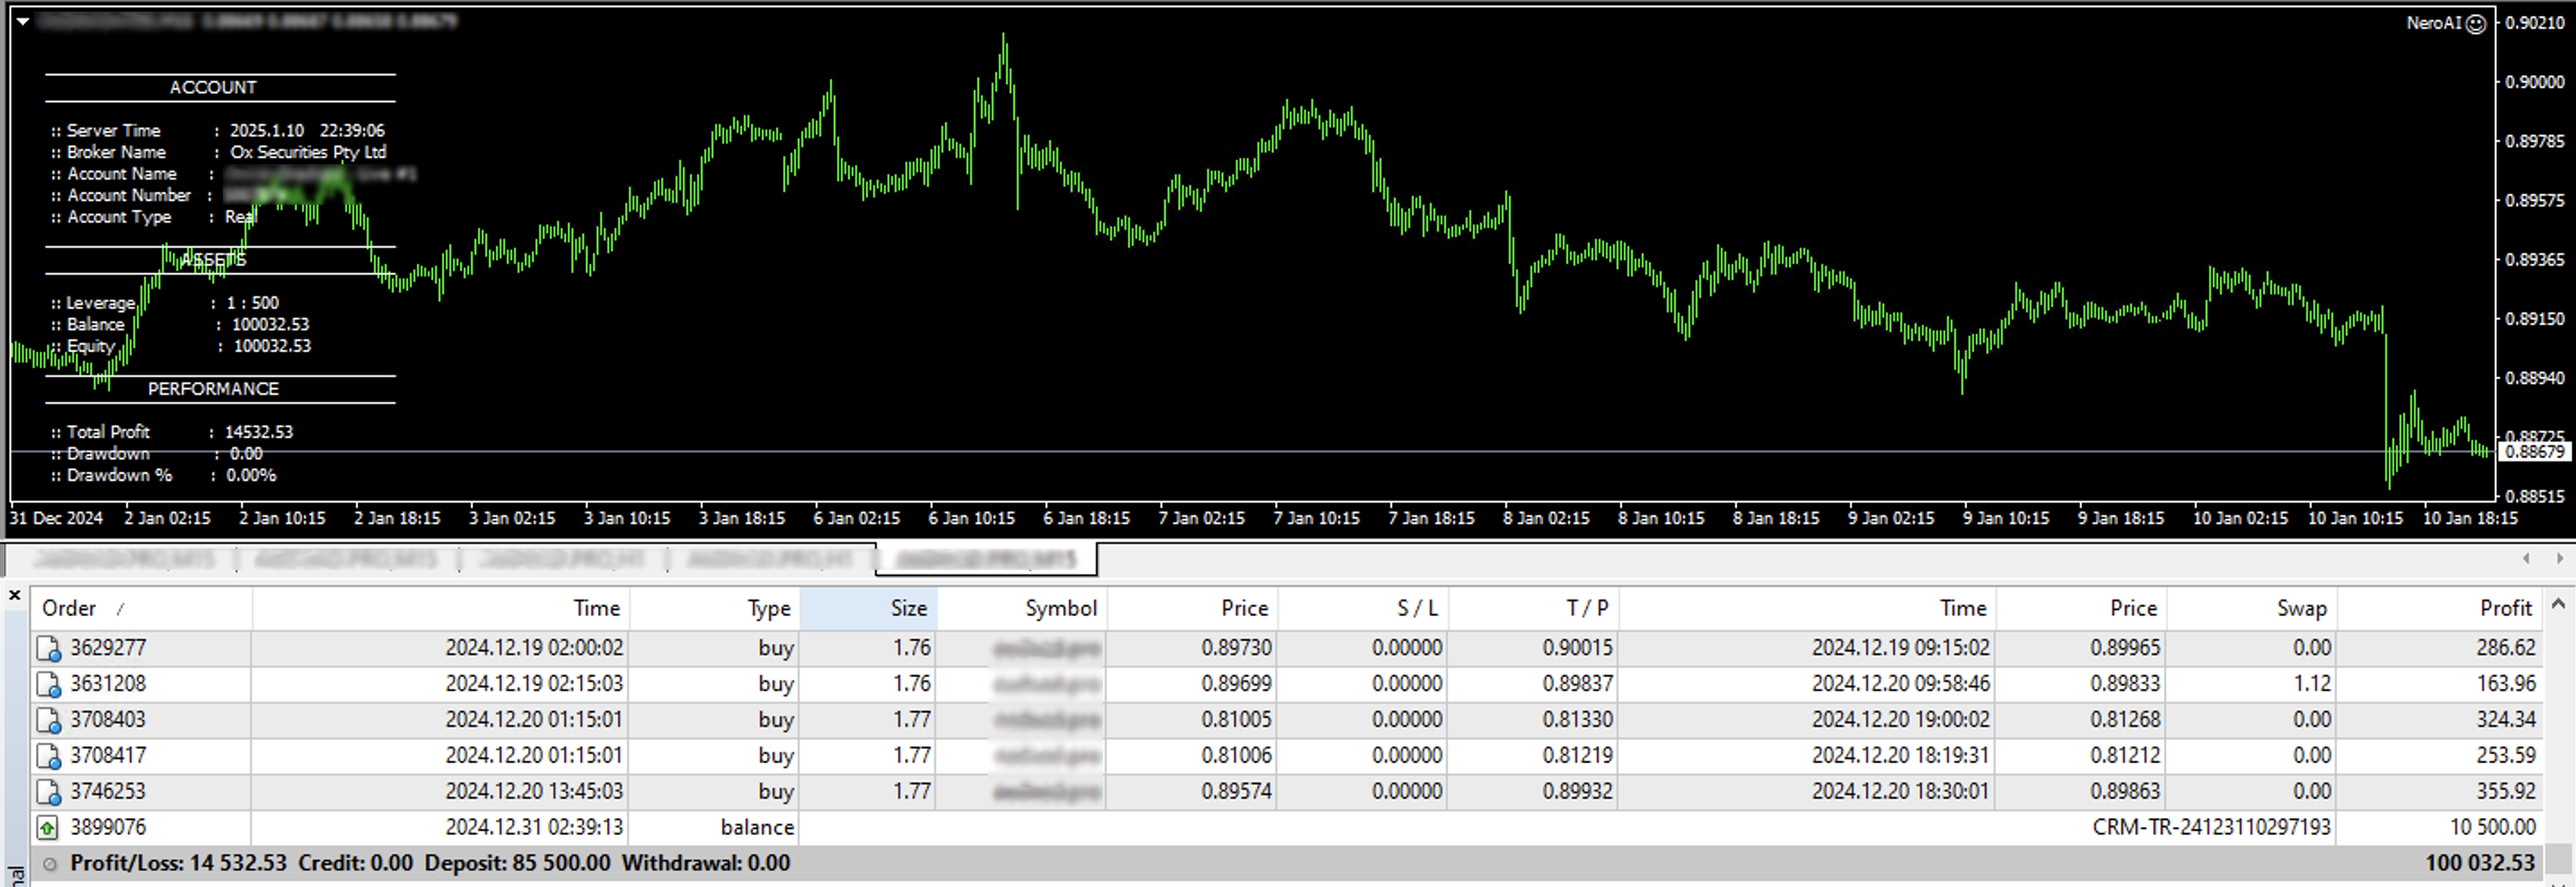Screen dimensions: 2576x887
Task: Sort by the open Time column header
Action: coord(441,608)
